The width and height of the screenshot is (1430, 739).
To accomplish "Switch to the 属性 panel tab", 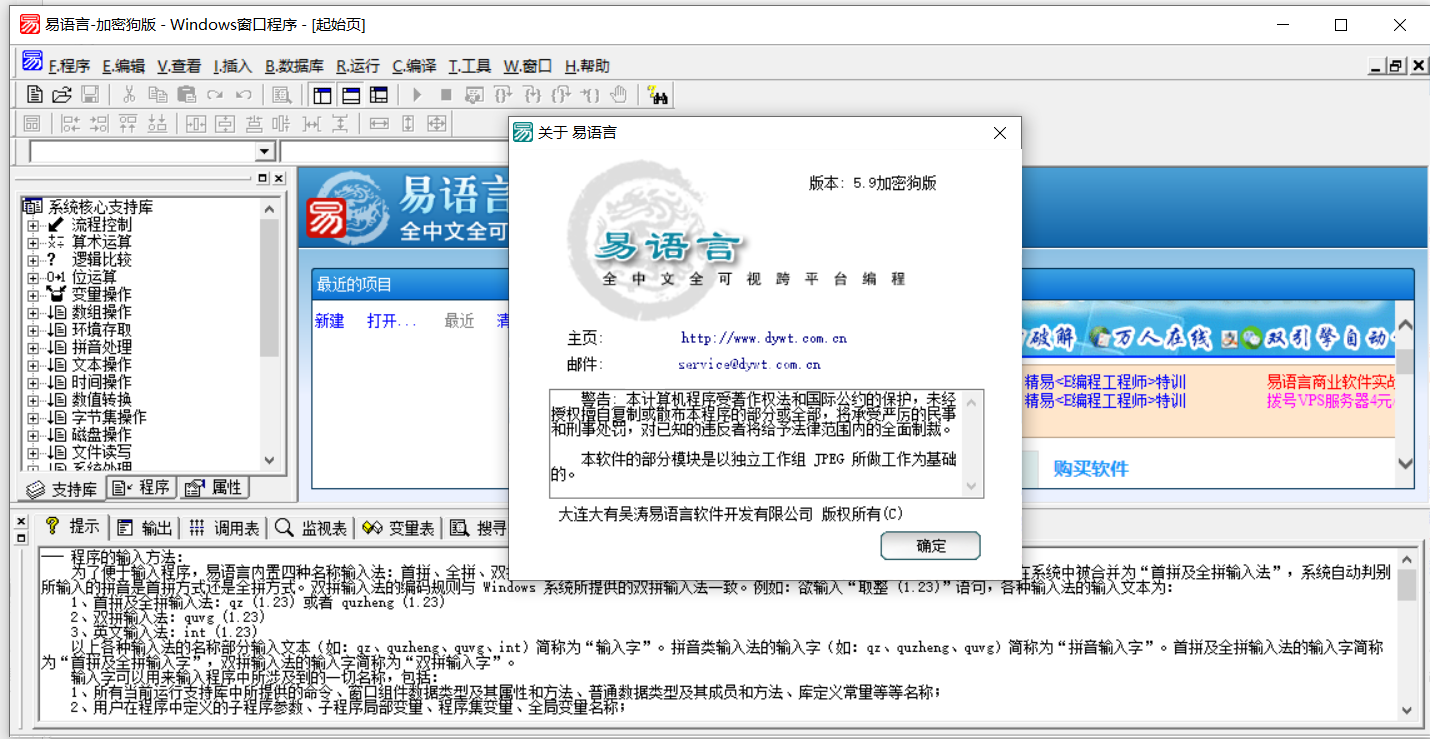I will click(x=214, y=488).
